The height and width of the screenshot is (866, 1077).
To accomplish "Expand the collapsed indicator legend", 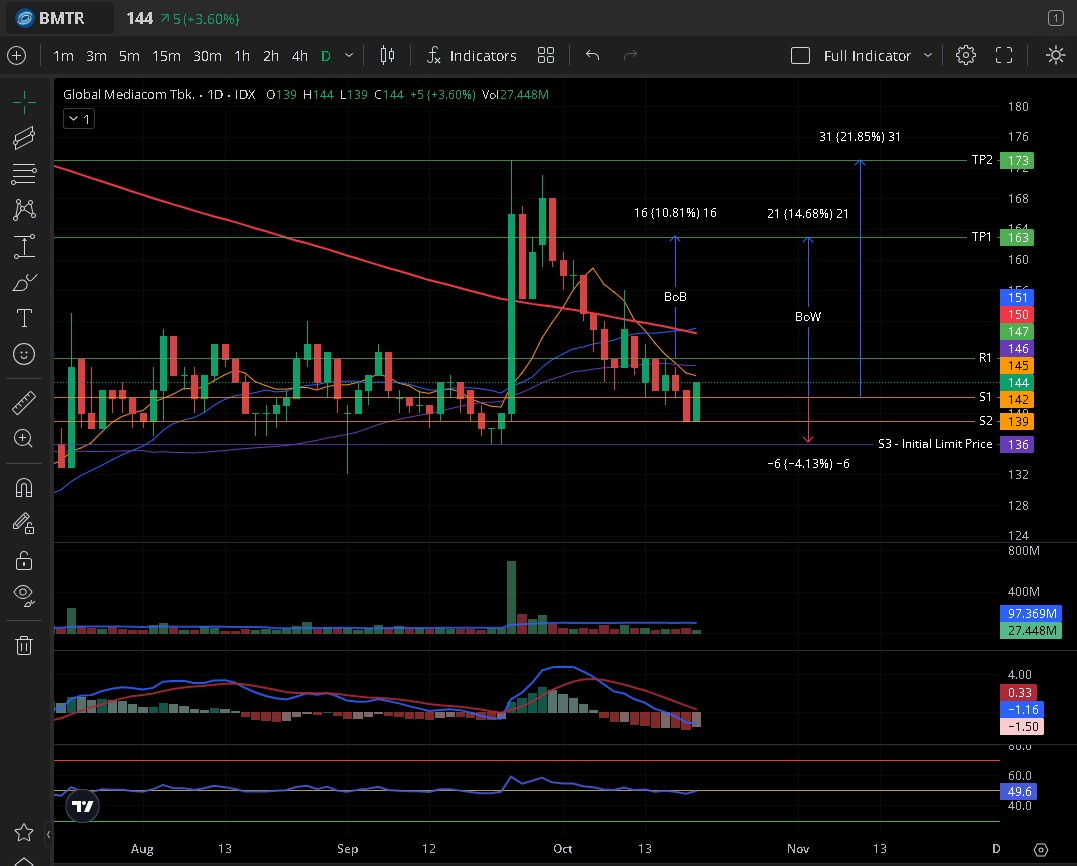I will tap(78, 119).
